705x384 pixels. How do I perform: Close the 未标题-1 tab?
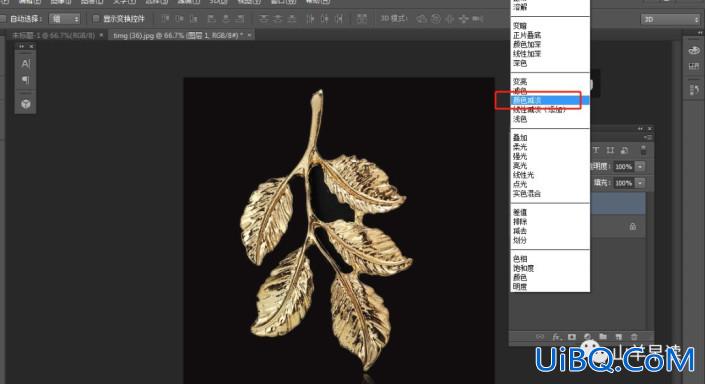(101, 35)
